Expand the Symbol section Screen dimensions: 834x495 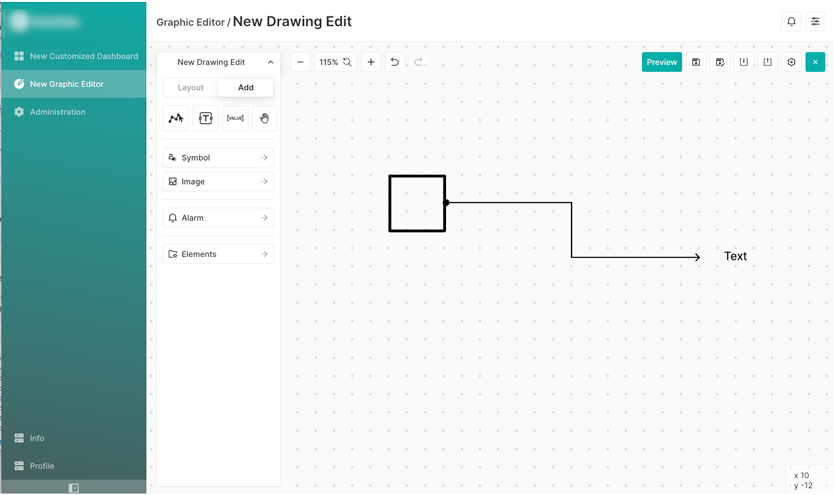[x=218, y=158]
